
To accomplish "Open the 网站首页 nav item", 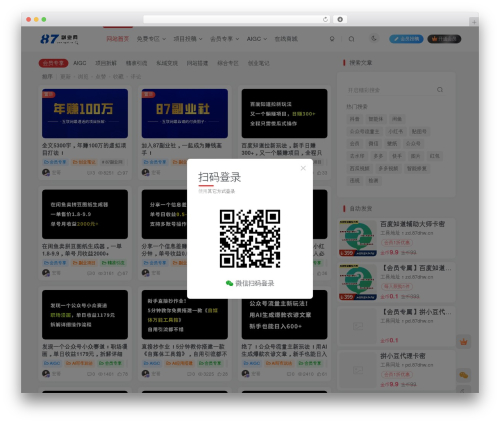I will [x=117, y=39].
